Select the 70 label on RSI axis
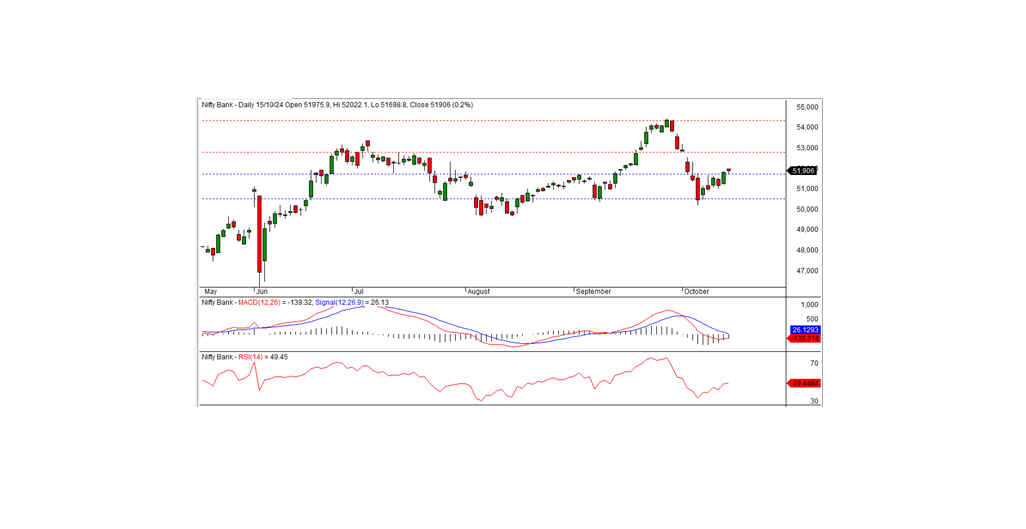This screenshot has height=529, width=1026. (814, 363)
